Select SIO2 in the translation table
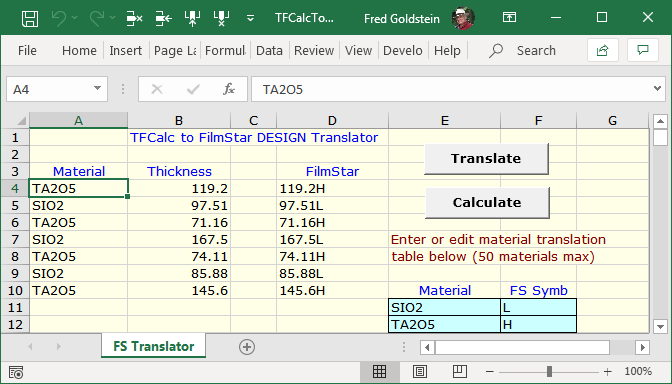 tap(444, 307)
